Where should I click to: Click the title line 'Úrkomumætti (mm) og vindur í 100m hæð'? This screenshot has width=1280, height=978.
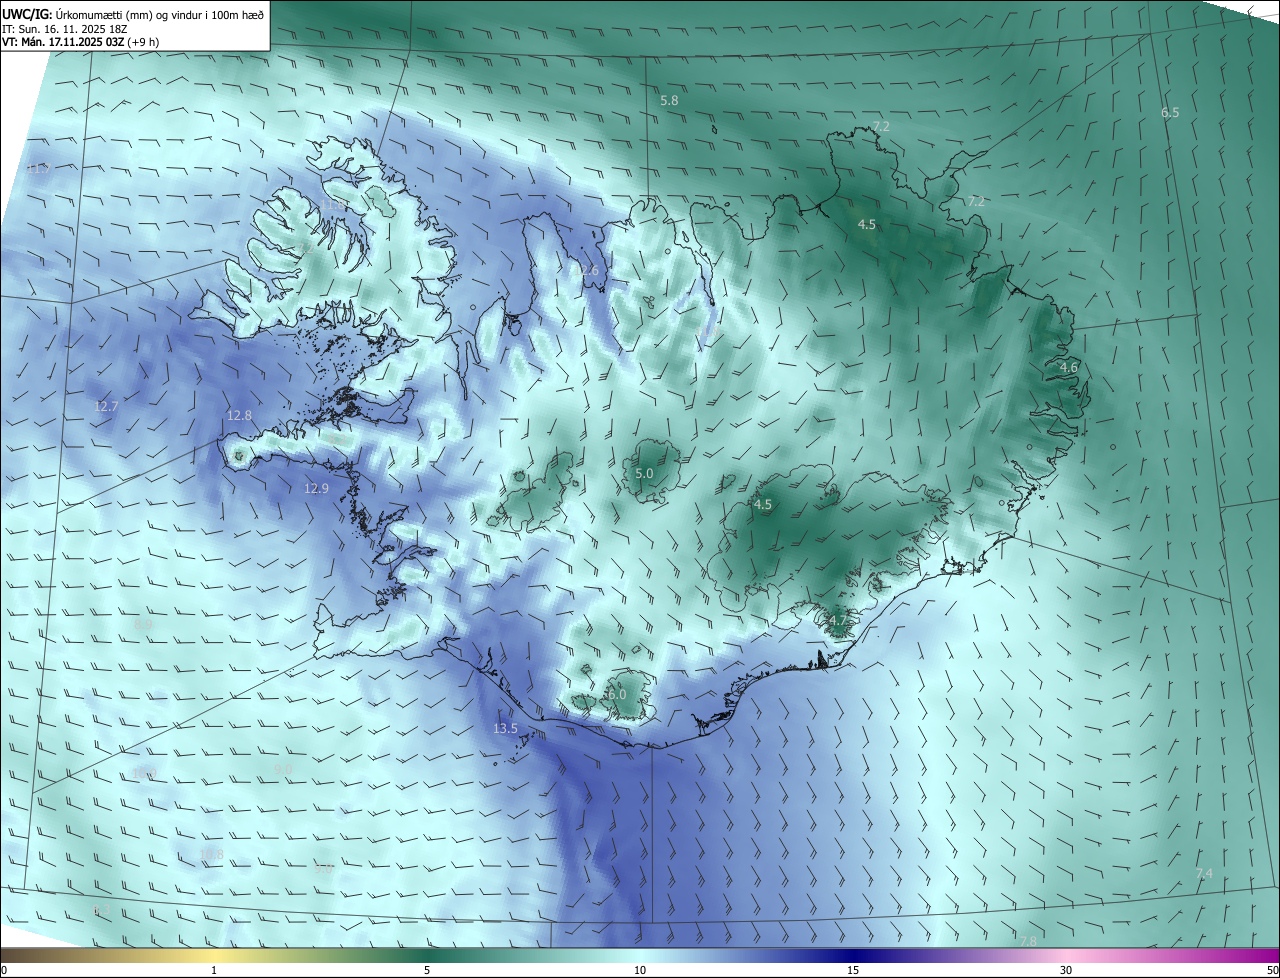[x=160, y=15]
